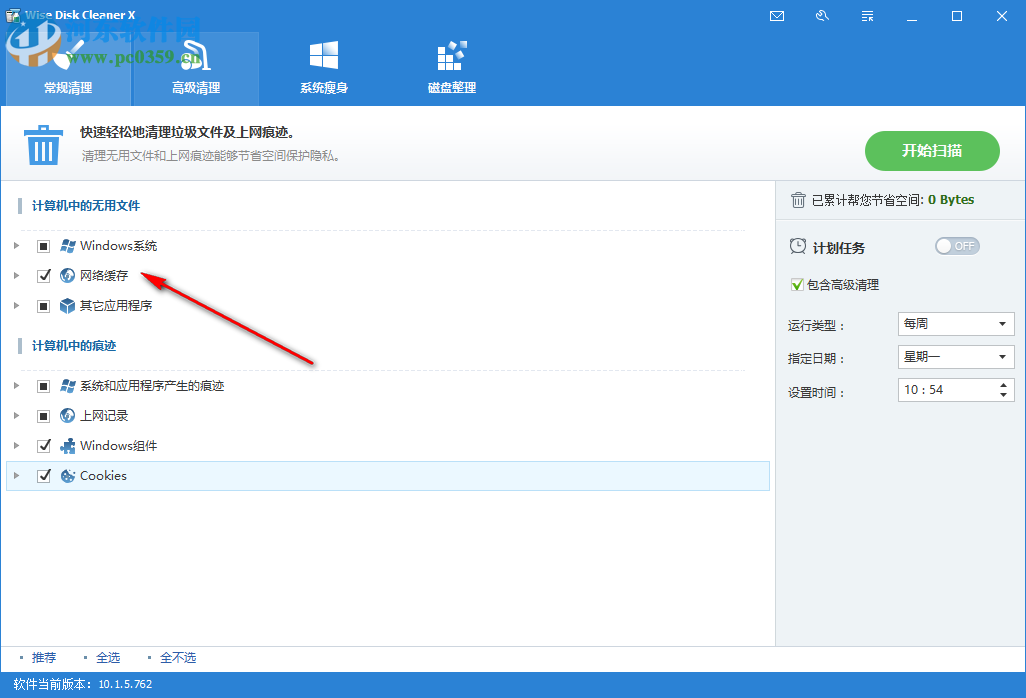The width and height of the screenshot is (1026, 698).
Task: Open the 运行类型 dropdown showing 每周
Action: coord(956,324)
